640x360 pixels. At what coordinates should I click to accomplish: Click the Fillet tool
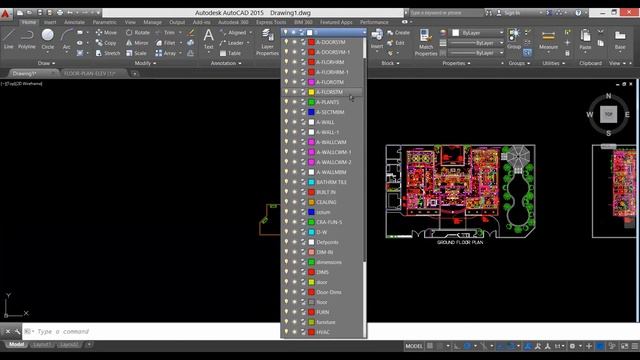click(165, 43)
